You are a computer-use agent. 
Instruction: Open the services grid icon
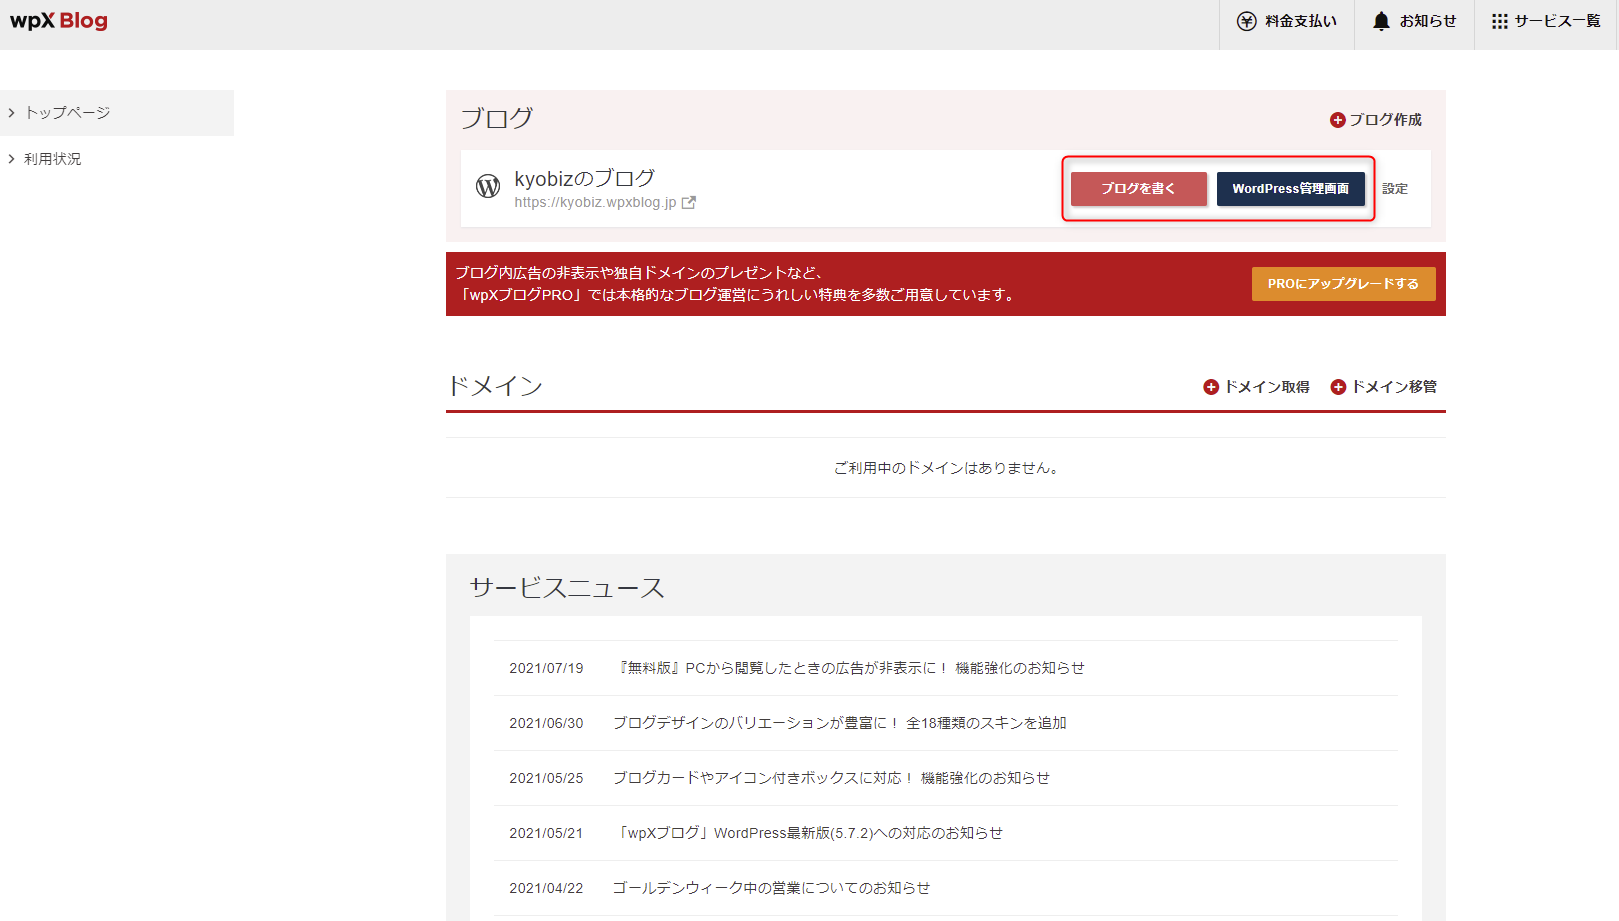[1499, 21]
